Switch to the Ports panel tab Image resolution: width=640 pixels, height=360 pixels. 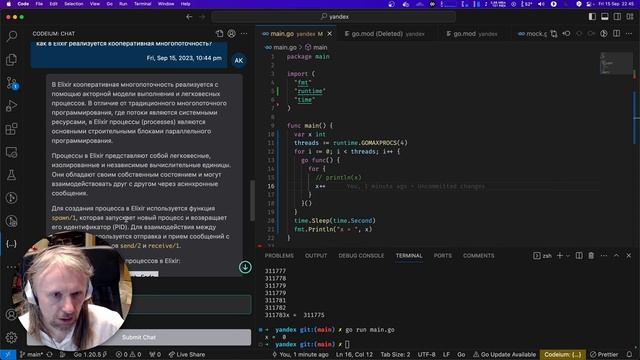443,256
